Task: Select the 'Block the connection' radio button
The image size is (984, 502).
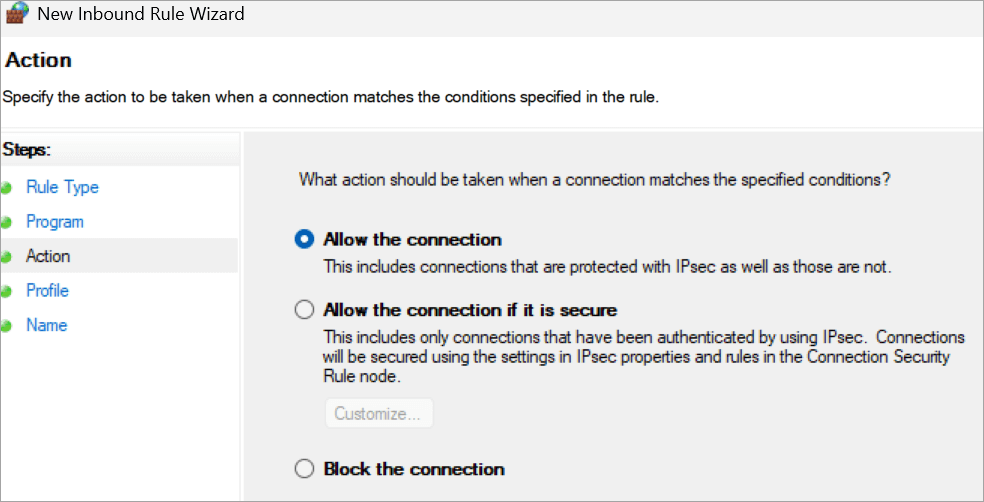Action: (x=304, y=469)
